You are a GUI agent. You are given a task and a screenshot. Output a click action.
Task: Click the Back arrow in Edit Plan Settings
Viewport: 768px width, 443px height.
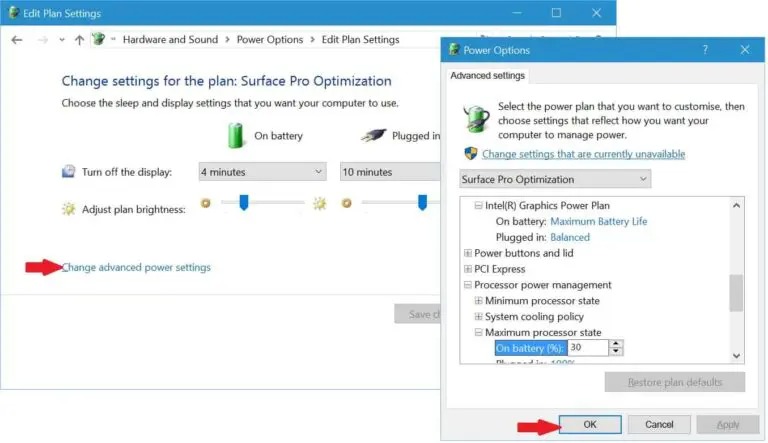pos(17,40)
